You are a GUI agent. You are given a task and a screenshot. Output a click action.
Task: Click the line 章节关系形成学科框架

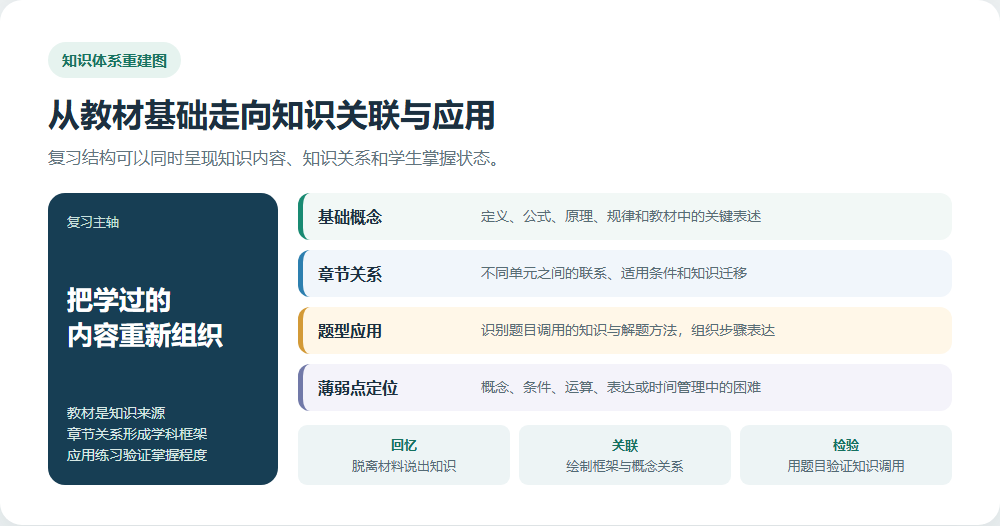(x=137, y=434)
